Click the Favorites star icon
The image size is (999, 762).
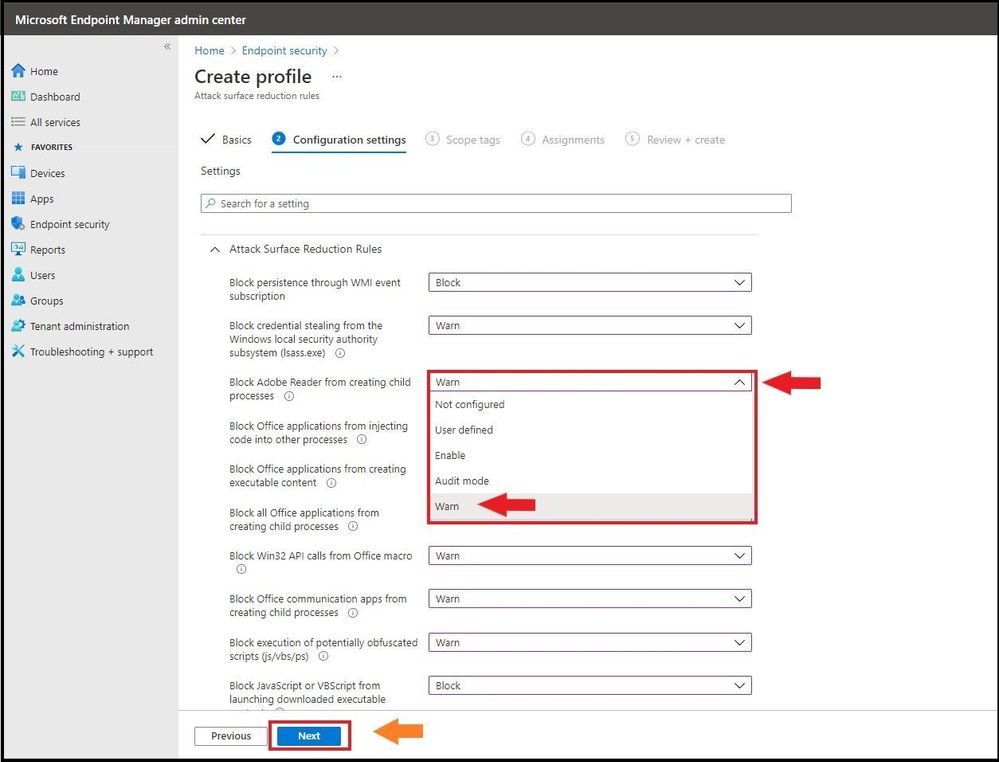click(x=18, y=147)
